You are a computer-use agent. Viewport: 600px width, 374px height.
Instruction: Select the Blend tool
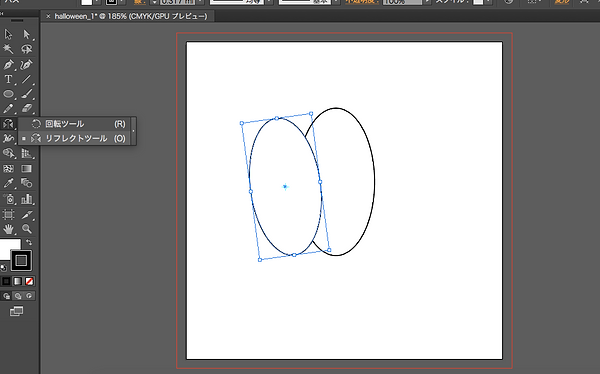[x=26, y=183]
